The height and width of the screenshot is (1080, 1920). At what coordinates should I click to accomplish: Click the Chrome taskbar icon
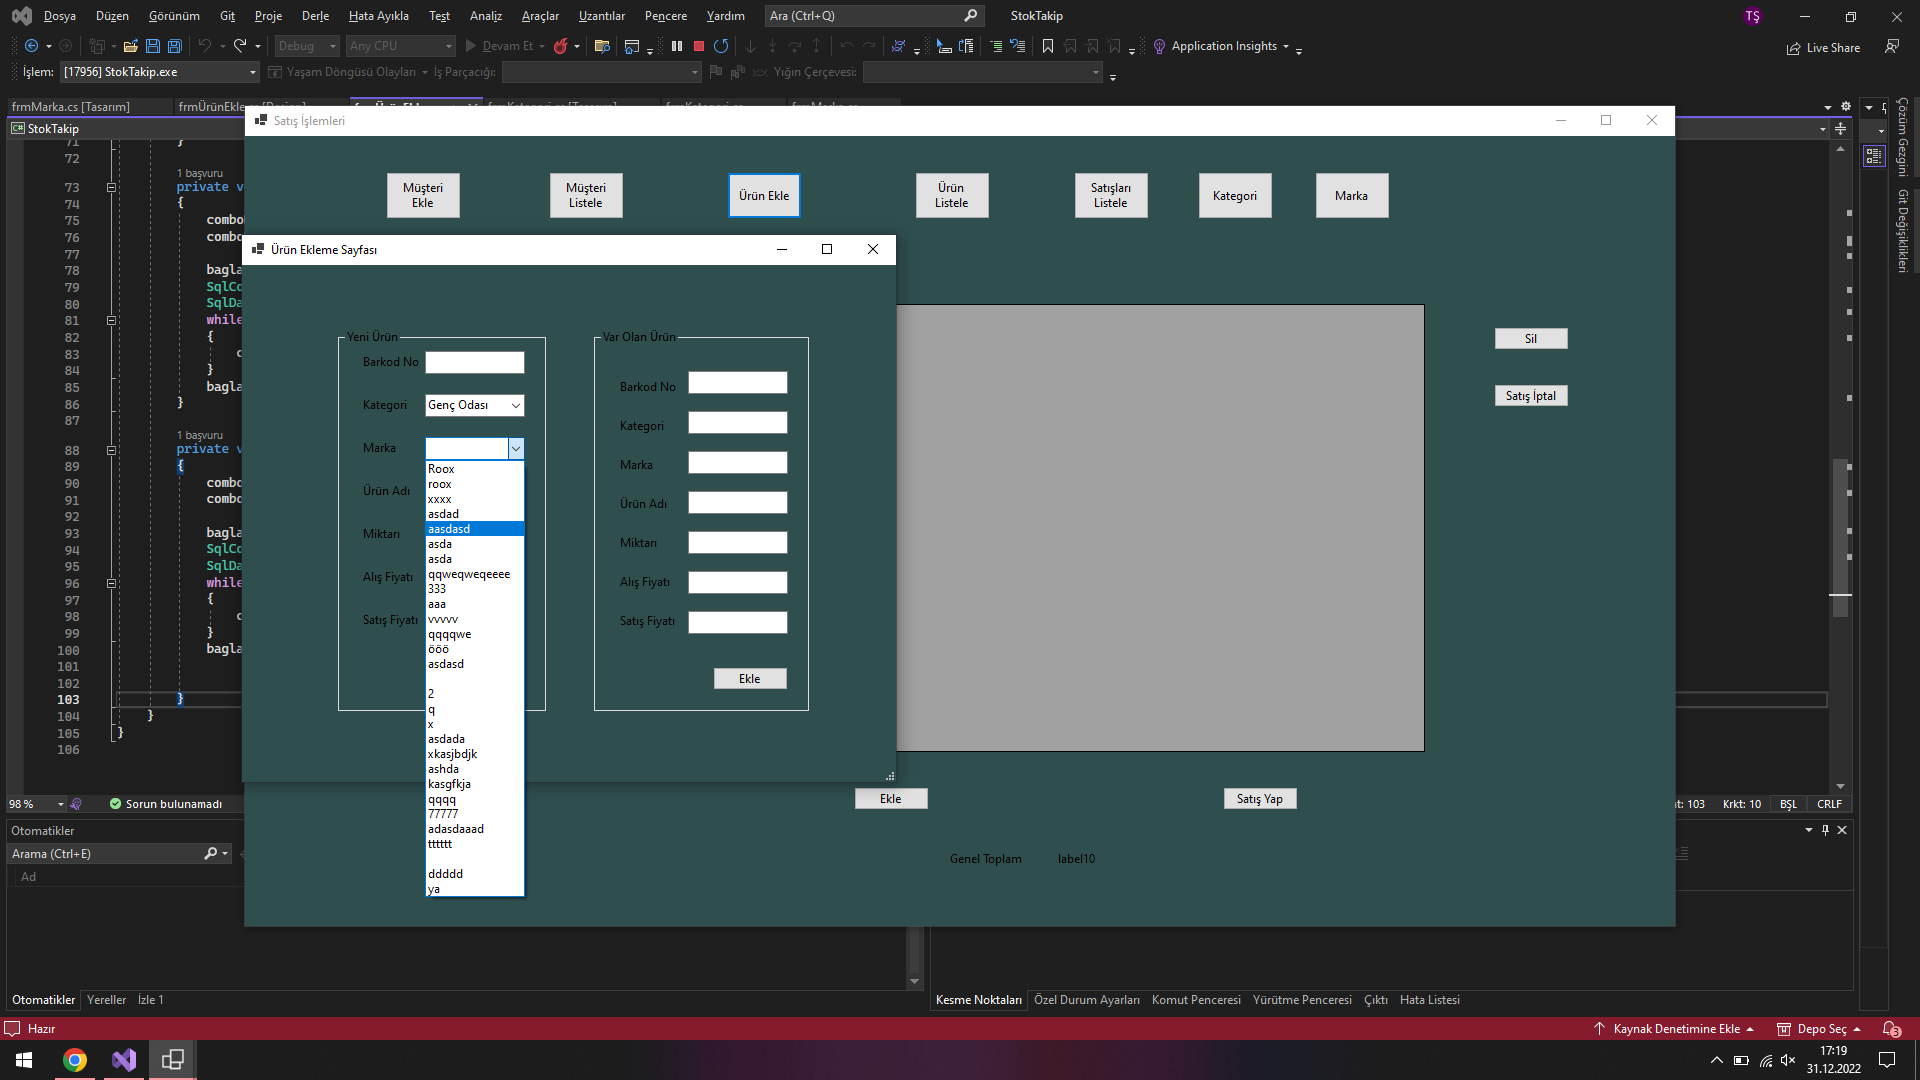coord(75,1060)
